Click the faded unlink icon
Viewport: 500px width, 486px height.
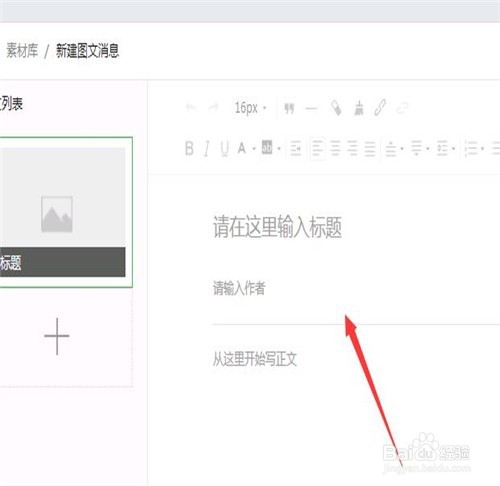coord(402,108)
